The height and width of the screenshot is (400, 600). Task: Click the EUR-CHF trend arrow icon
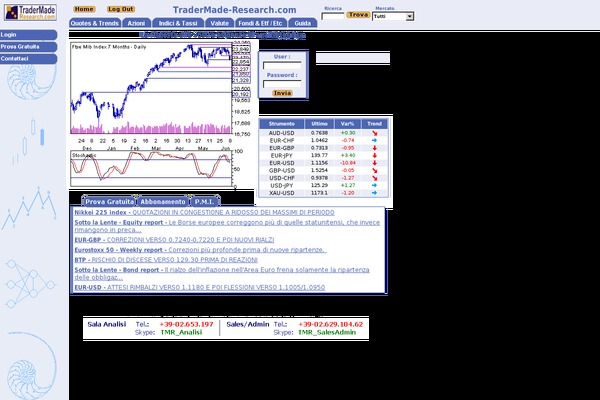(x=375, y=140)
